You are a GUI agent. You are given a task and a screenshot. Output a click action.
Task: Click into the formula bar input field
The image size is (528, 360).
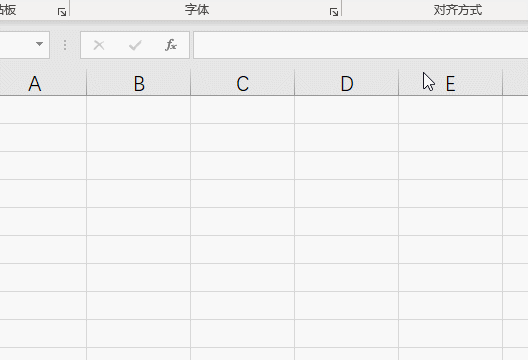pyautogui.click(x=360, y=45)
